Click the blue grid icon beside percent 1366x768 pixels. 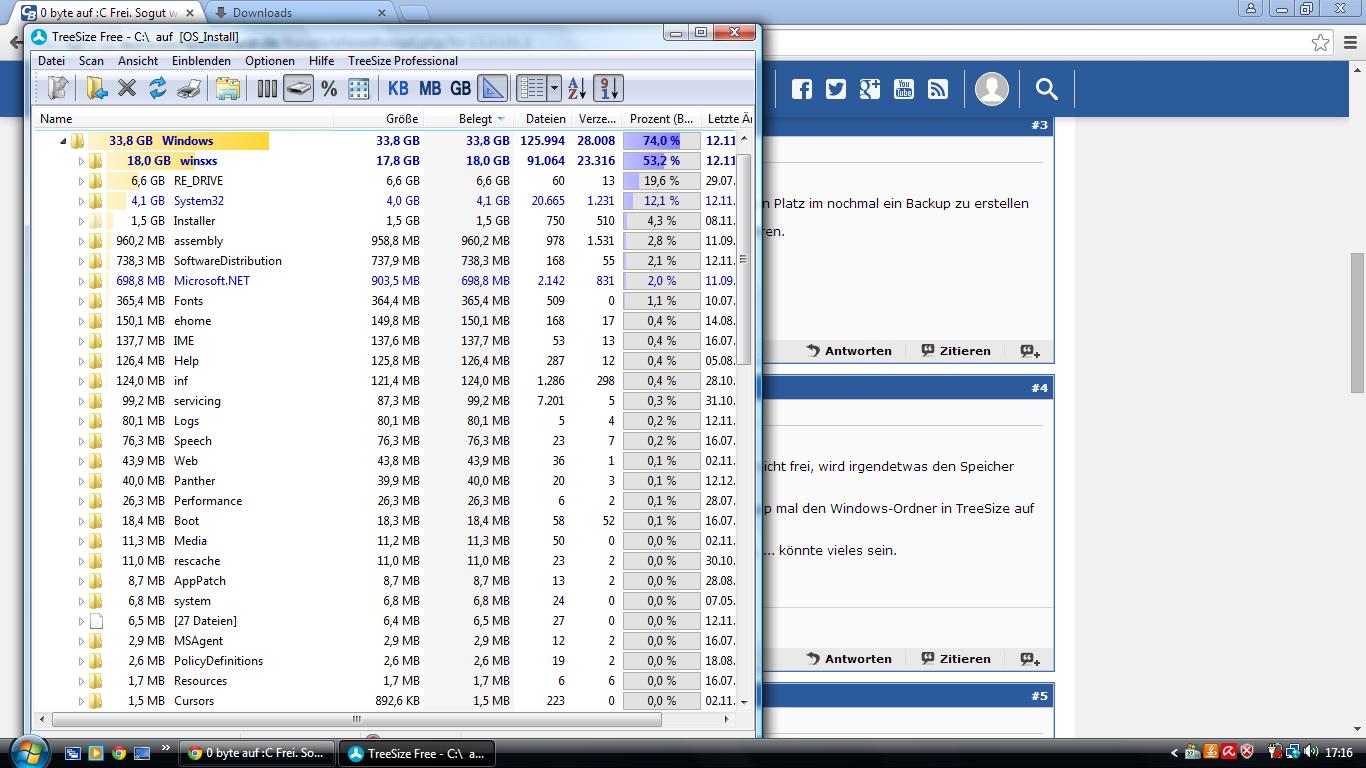359,88
